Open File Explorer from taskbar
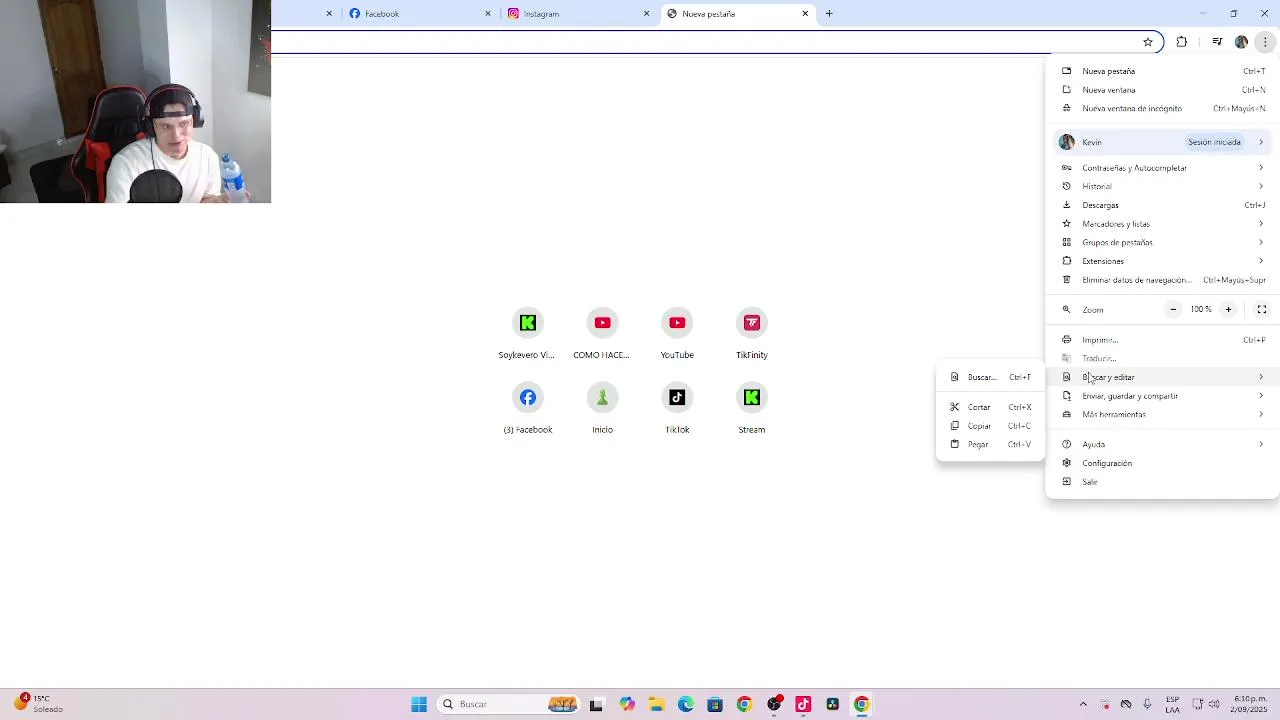The image size is (1280, 720). [x=657, y=704]
